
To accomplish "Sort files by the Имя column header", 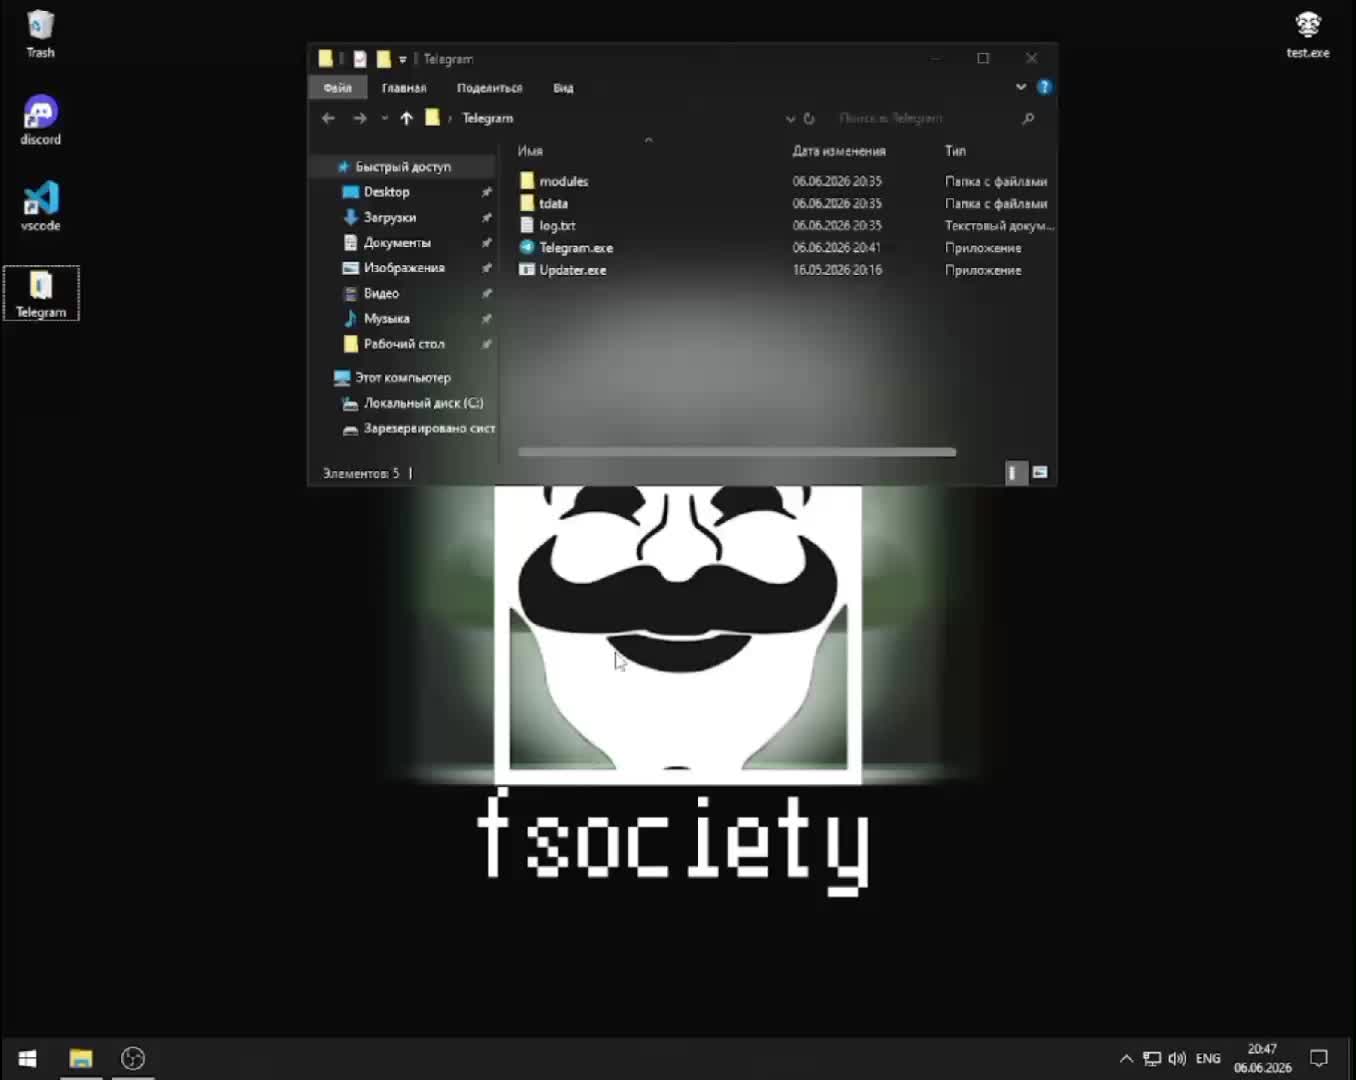I will pyautogui.click(x=530, y=151).
